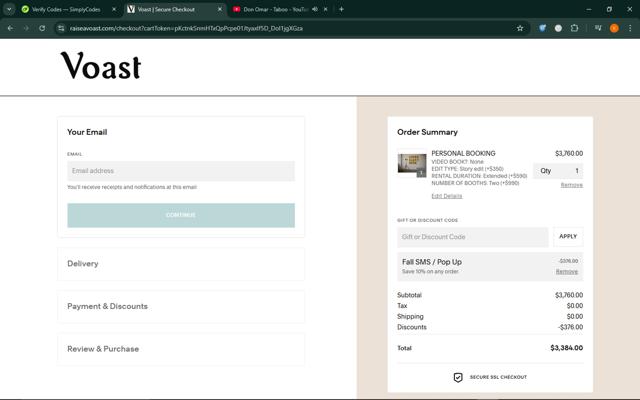Click the Voast logo
Screen dimensions: 640x400
click(x=101, y=66)
